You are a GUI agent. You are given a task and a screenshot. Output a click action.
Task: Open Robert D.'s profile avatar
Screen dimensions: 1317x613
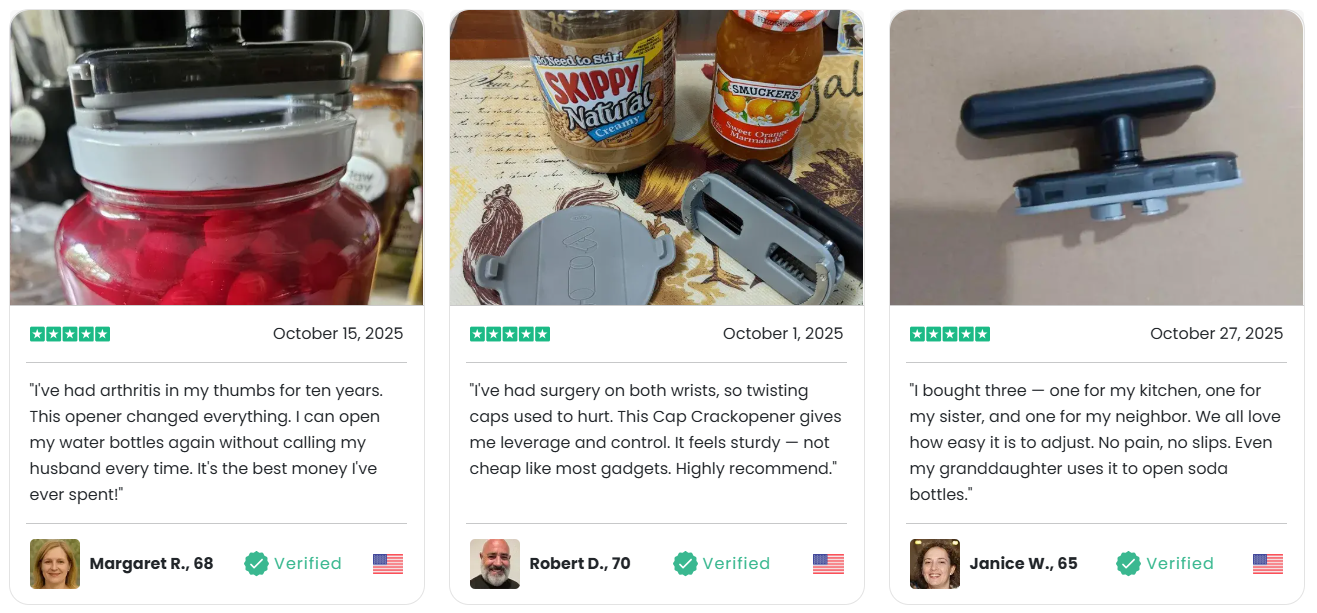click(495, 564)
